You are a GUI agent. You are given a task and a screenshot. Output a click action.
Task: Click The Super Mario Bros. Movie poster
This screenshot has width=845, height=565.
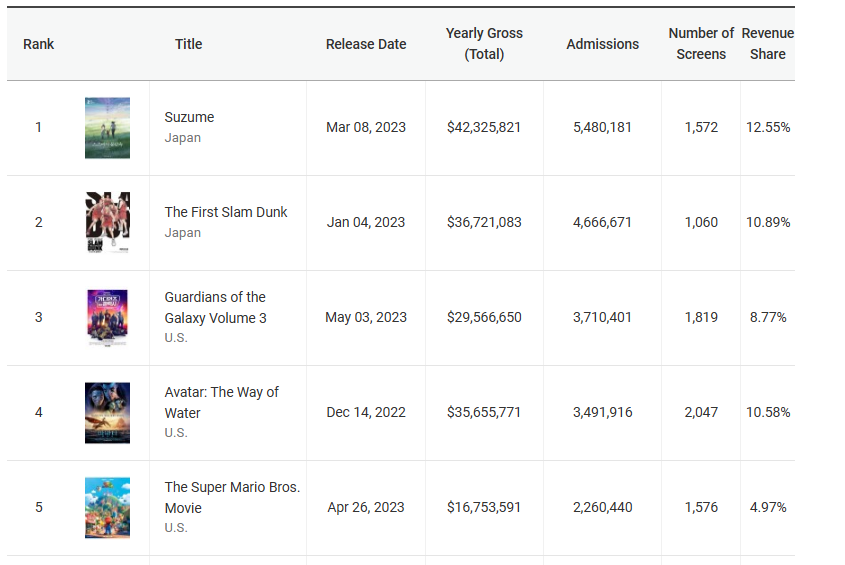point(107,507)
